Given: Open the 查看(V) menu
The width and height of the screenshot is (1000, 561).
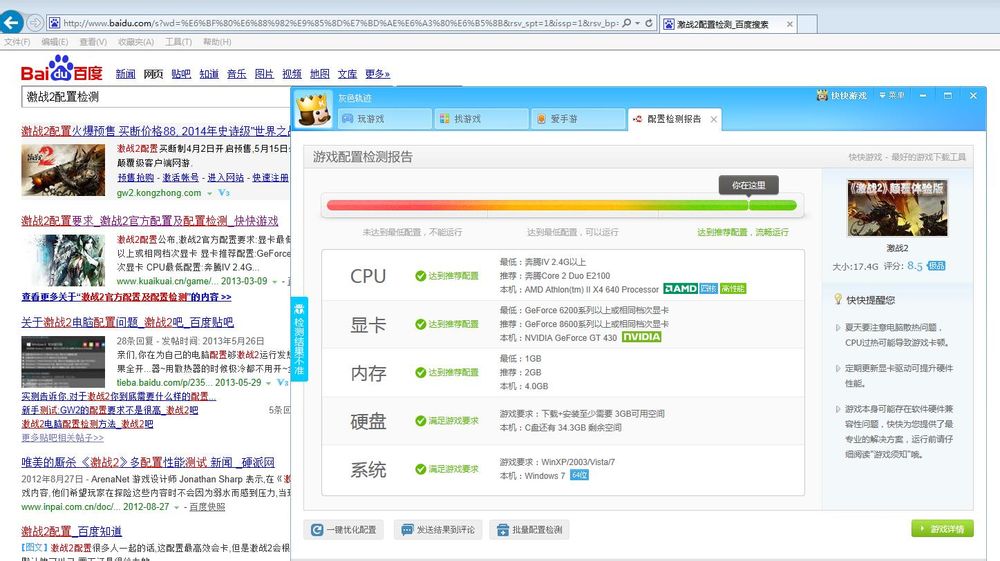Looking at the screenshot, I should pyautogui.click(x=93, y=42).
